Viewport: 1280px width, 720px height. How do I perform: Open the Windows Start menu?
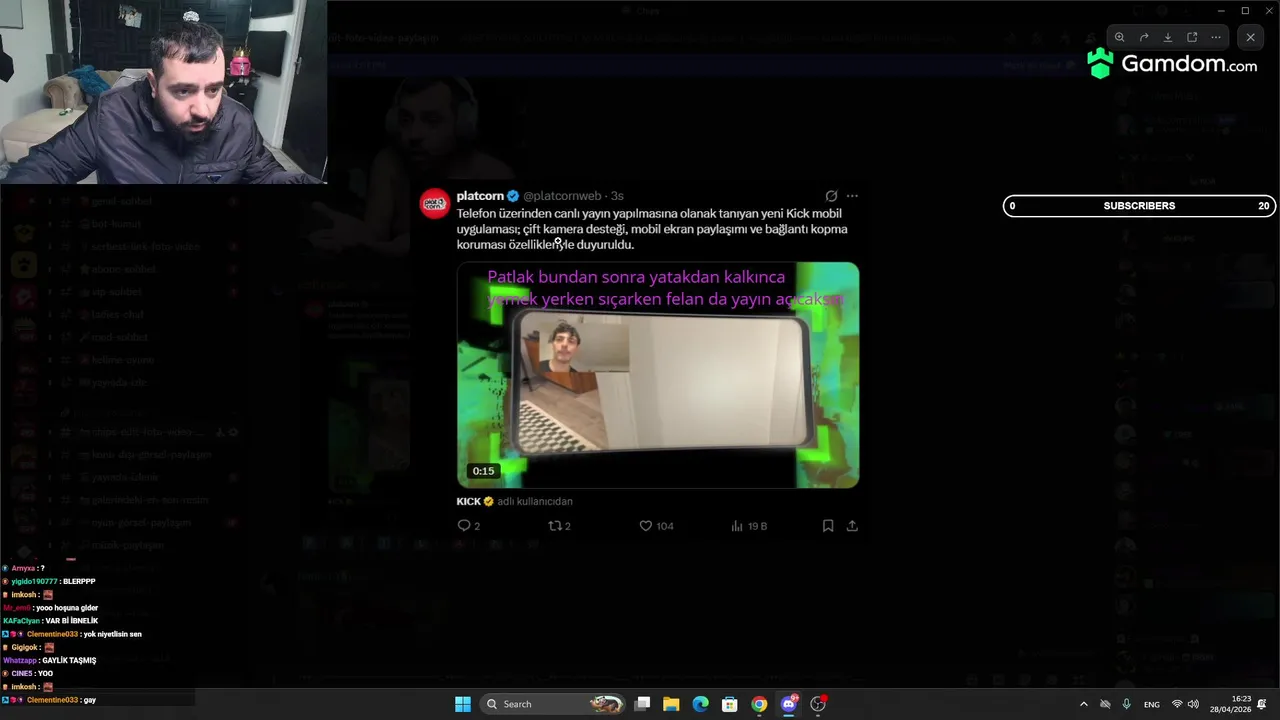point(463,704)
